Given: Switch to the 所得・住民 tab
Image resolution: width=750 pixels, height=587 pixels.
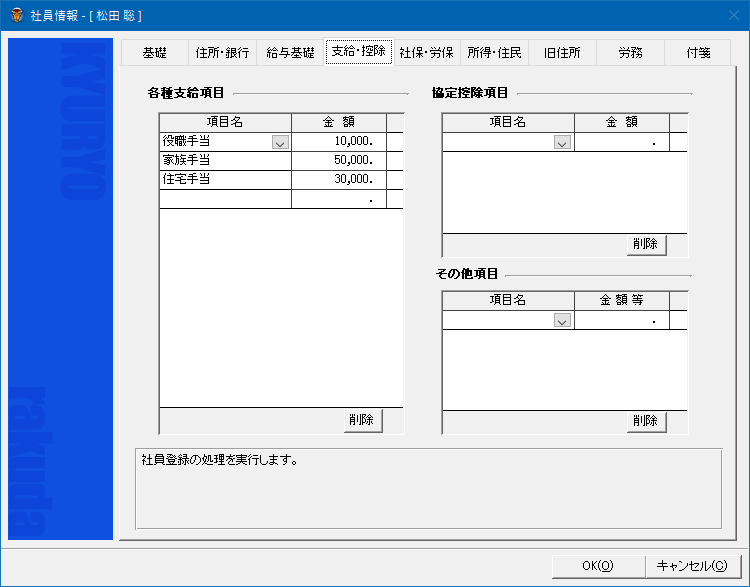Looking at the screenshot, I should (x=494, y=53).
